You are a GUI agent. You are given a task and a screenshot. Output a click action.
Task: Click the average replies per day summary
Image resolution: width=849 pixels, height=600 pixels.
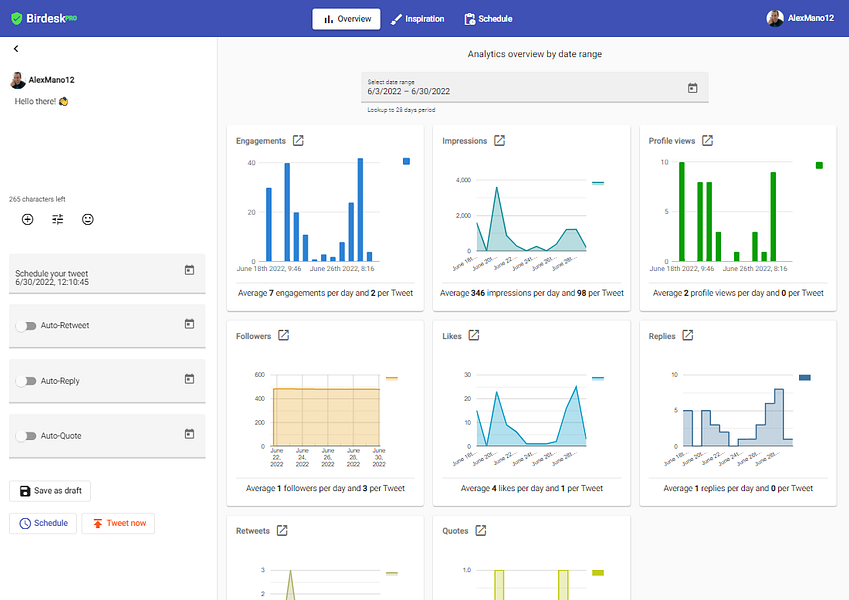(x=738, y=488)
